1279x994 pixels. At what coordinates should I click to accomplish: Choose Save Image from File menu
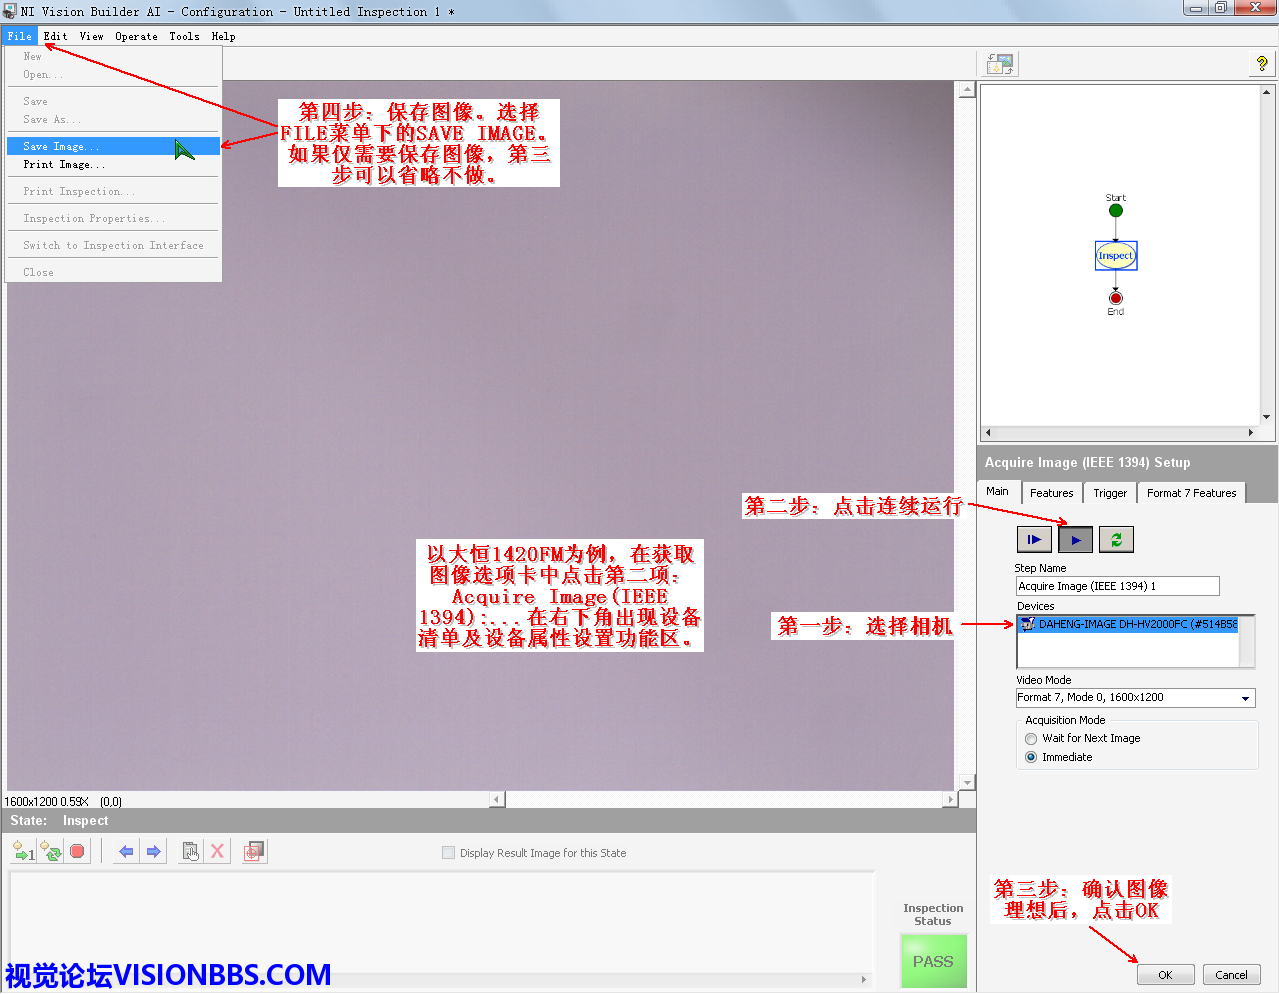61,147
